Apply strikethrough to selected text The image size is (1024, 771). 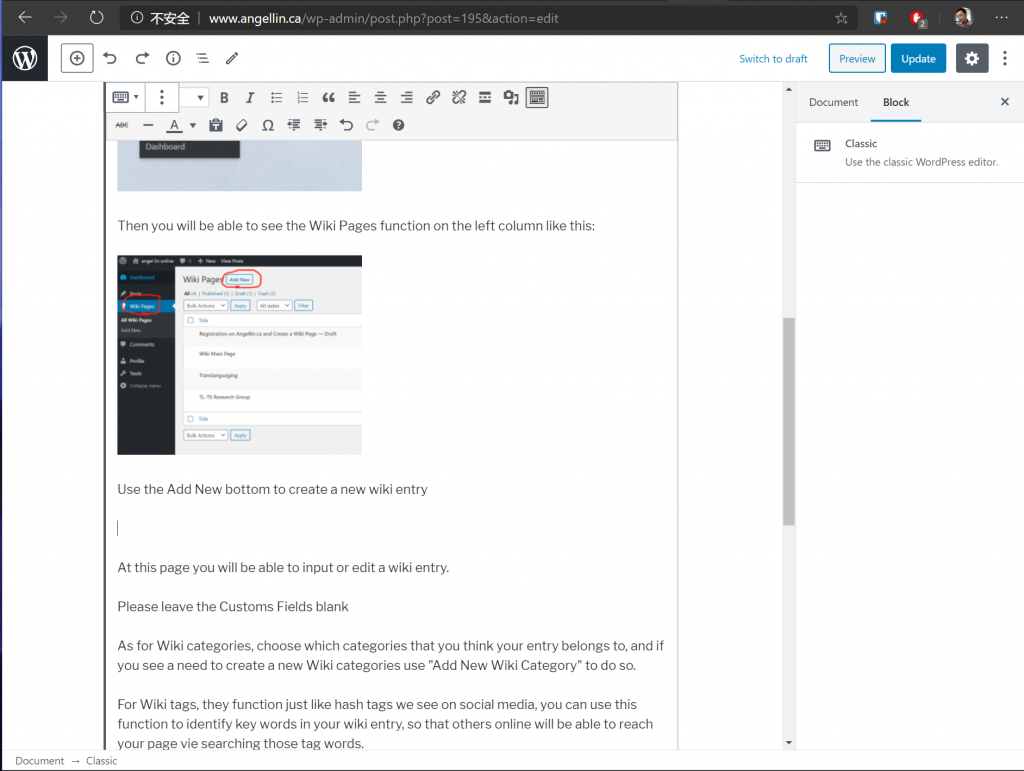click(x=121, y=125)
